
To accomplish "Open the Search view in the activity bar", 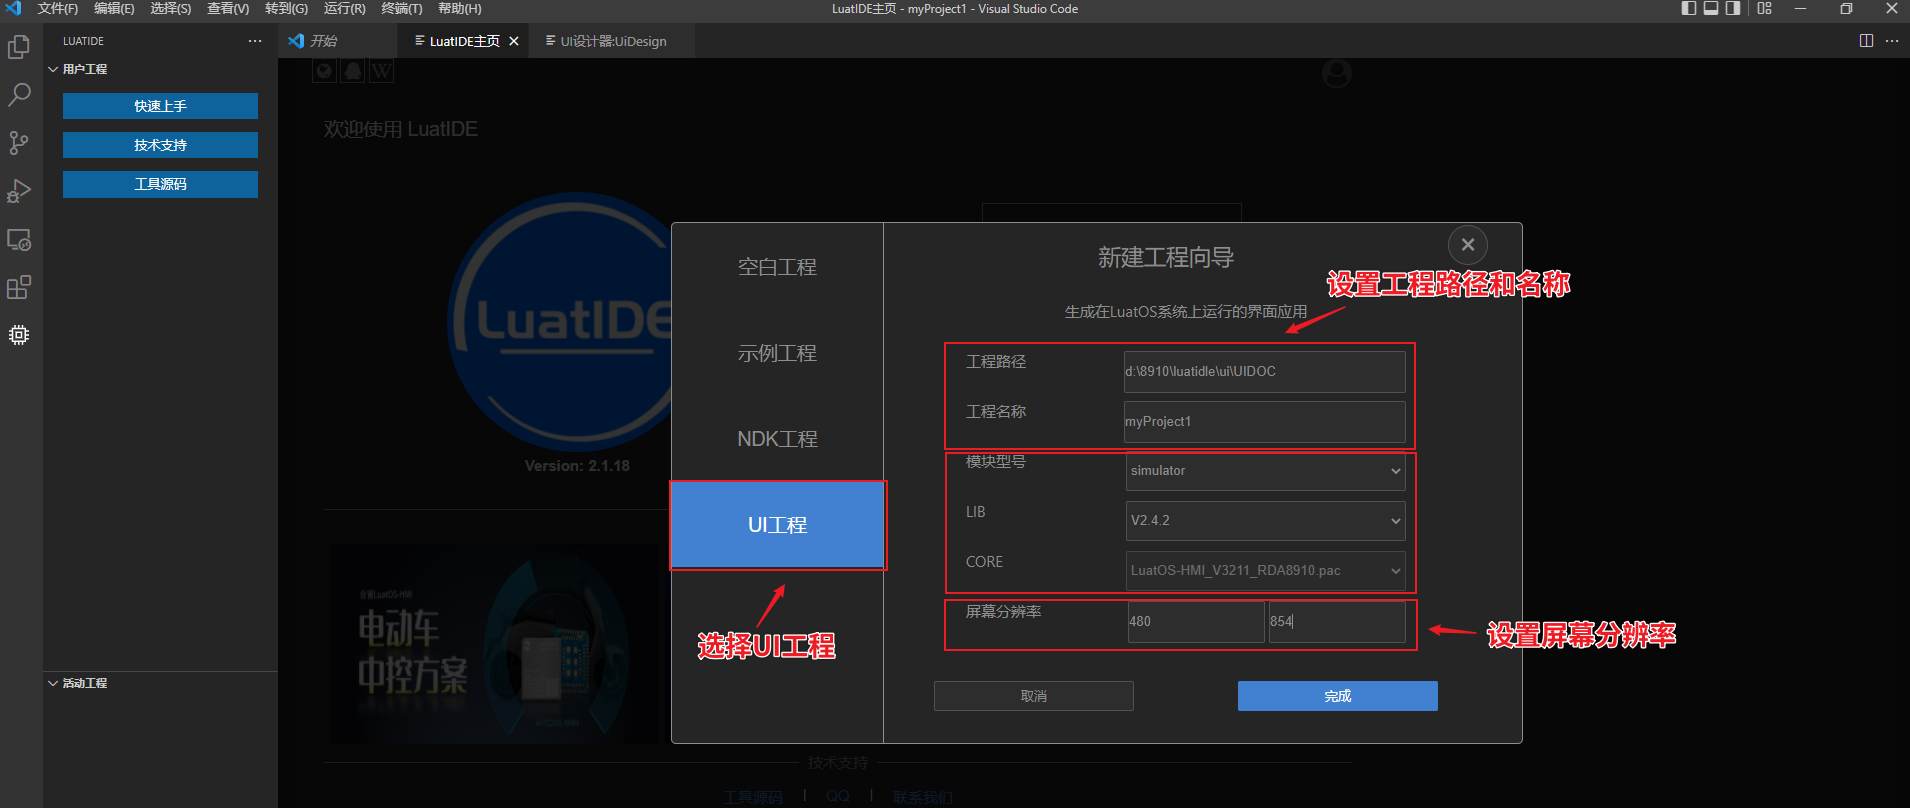I will [19, 95].
